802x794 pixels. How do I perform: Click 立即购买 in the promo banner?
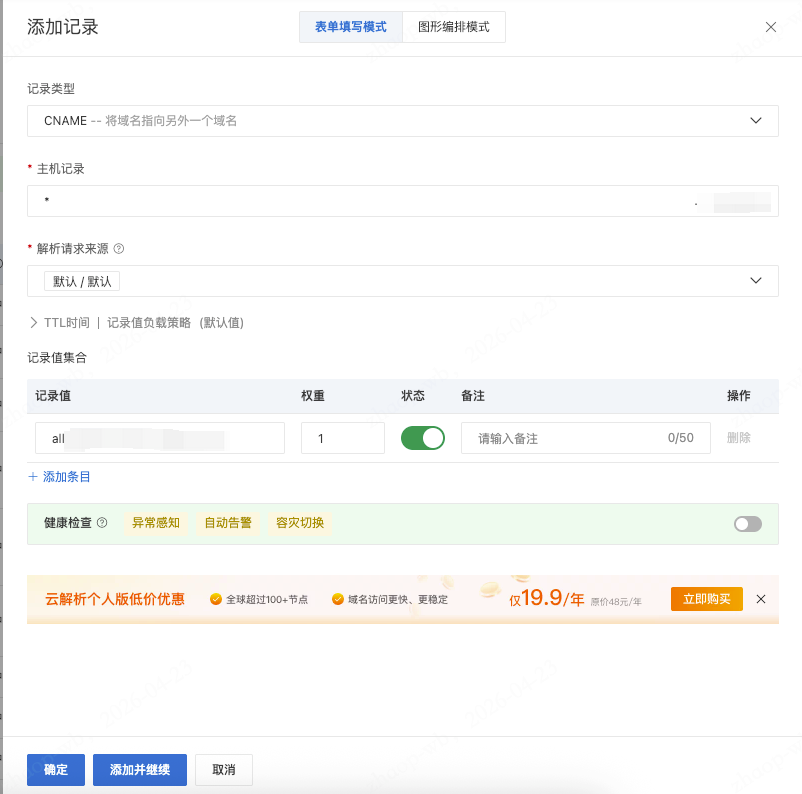[706, 599]
